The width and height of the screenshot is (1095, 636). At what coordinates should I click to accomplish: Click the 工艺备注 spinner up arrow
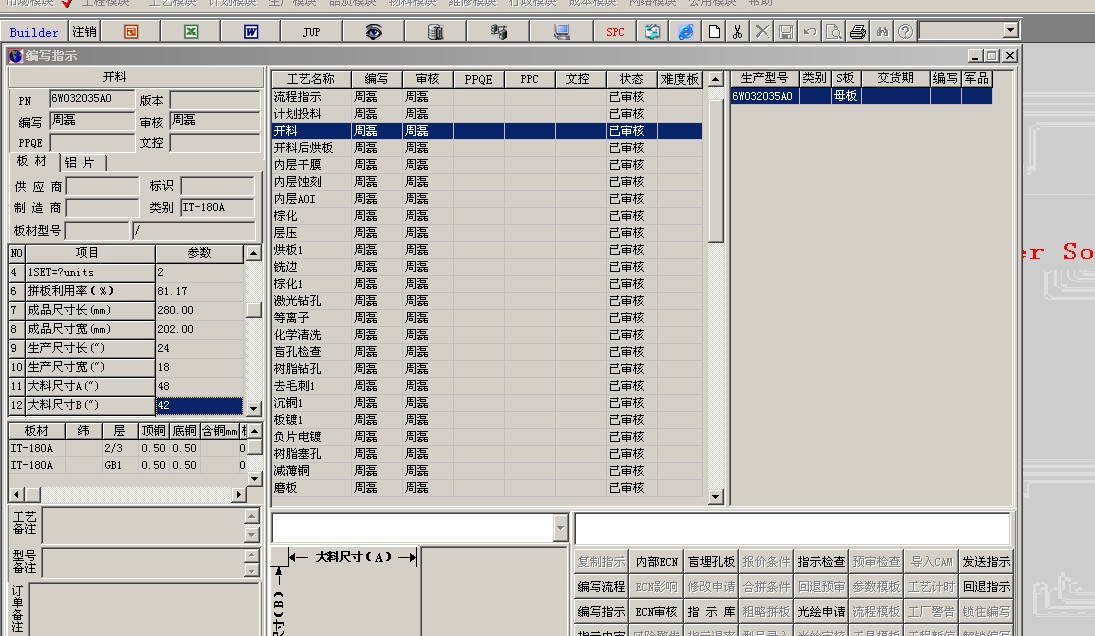coord(252,517)
